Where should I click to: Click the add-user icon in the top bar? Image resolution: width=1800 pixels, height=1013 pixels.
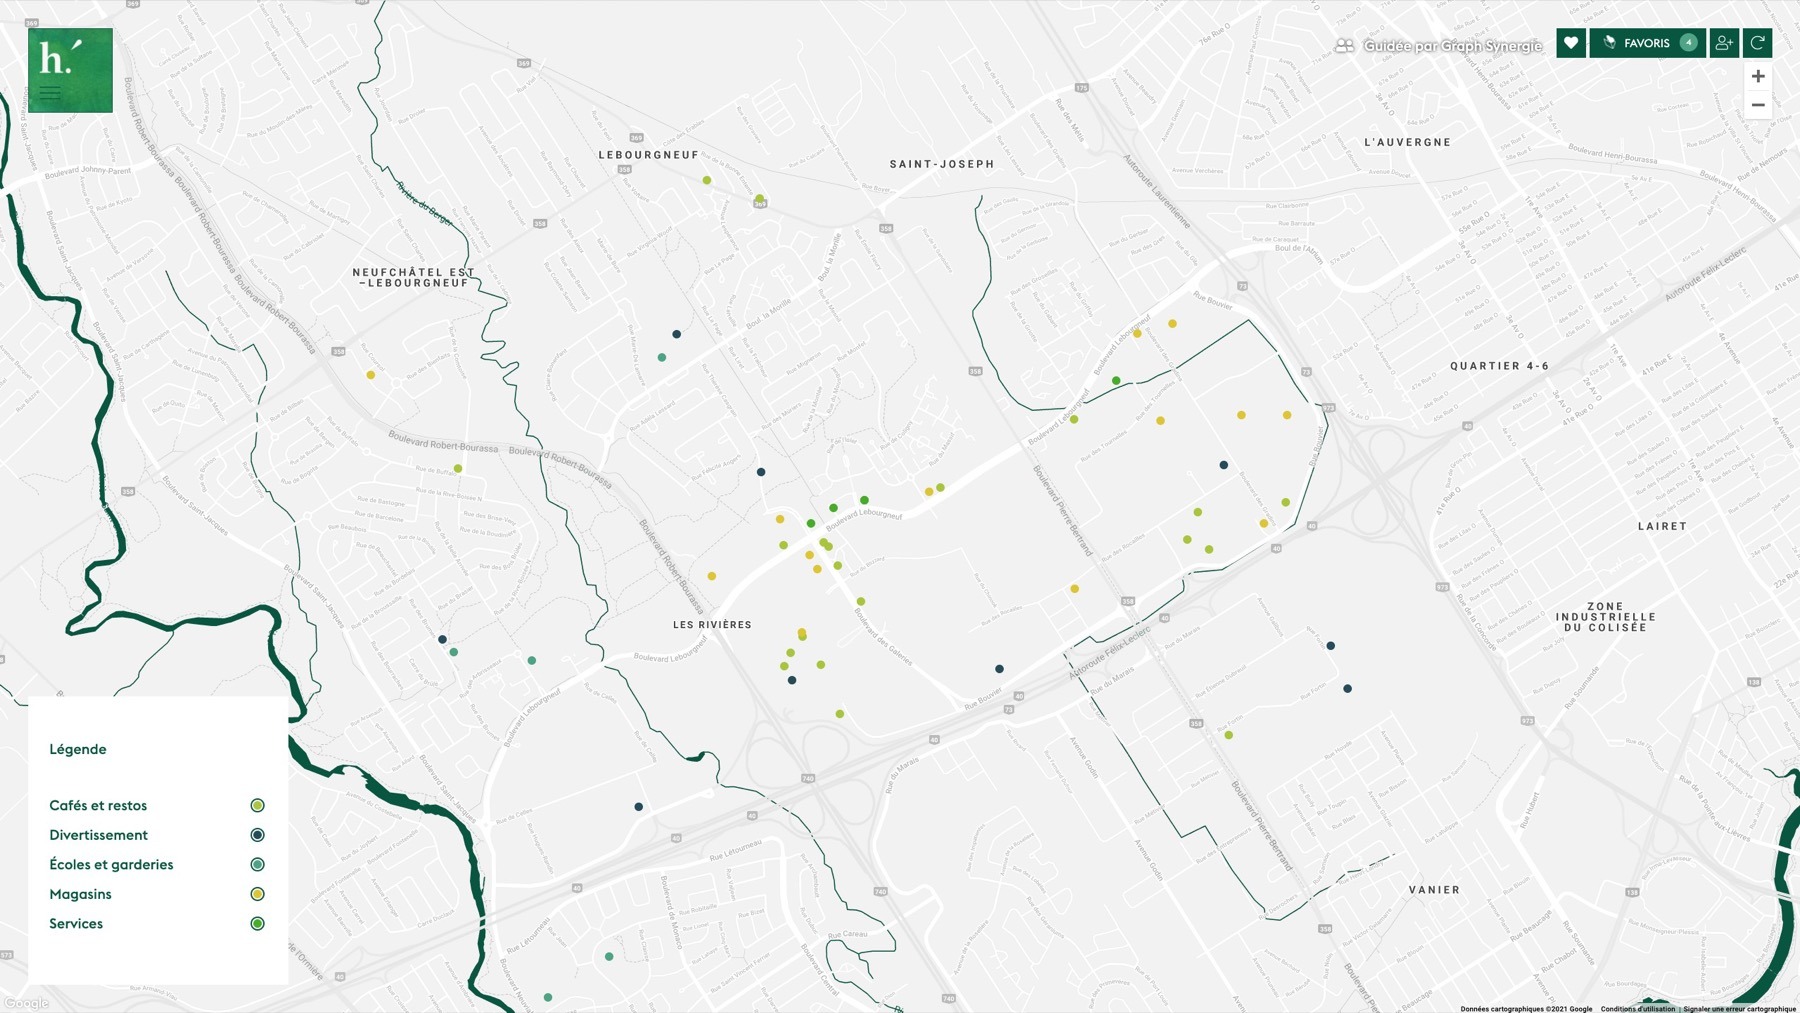pos(1723,43)
